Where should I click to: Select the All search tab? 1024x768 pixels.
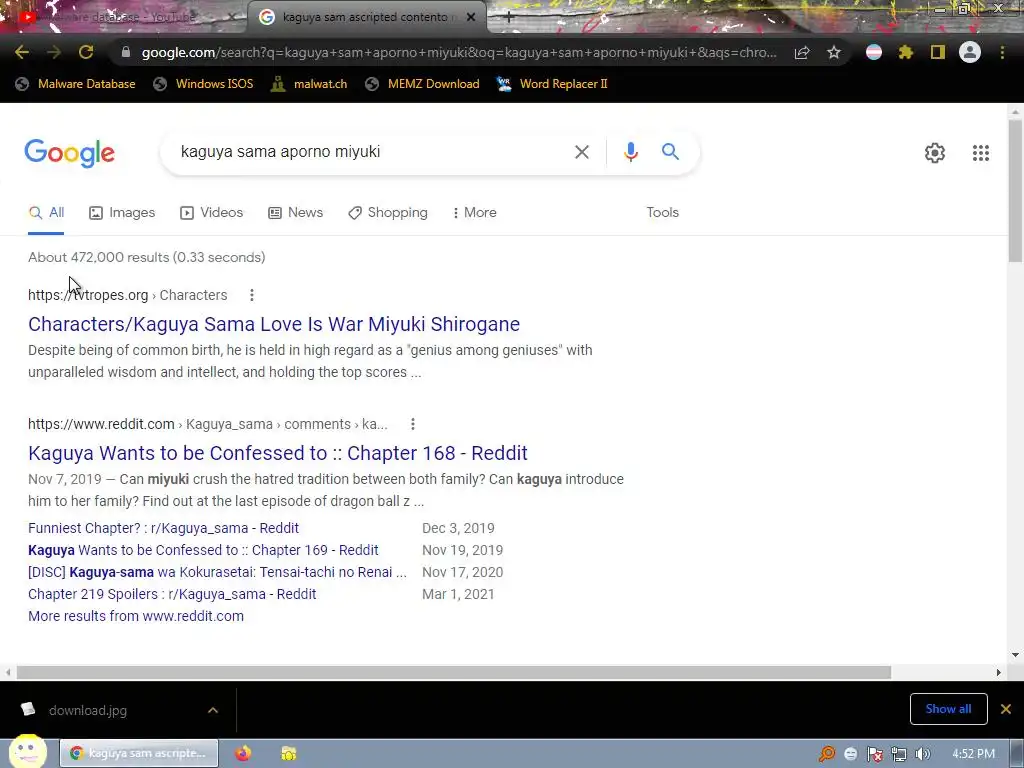46,213
